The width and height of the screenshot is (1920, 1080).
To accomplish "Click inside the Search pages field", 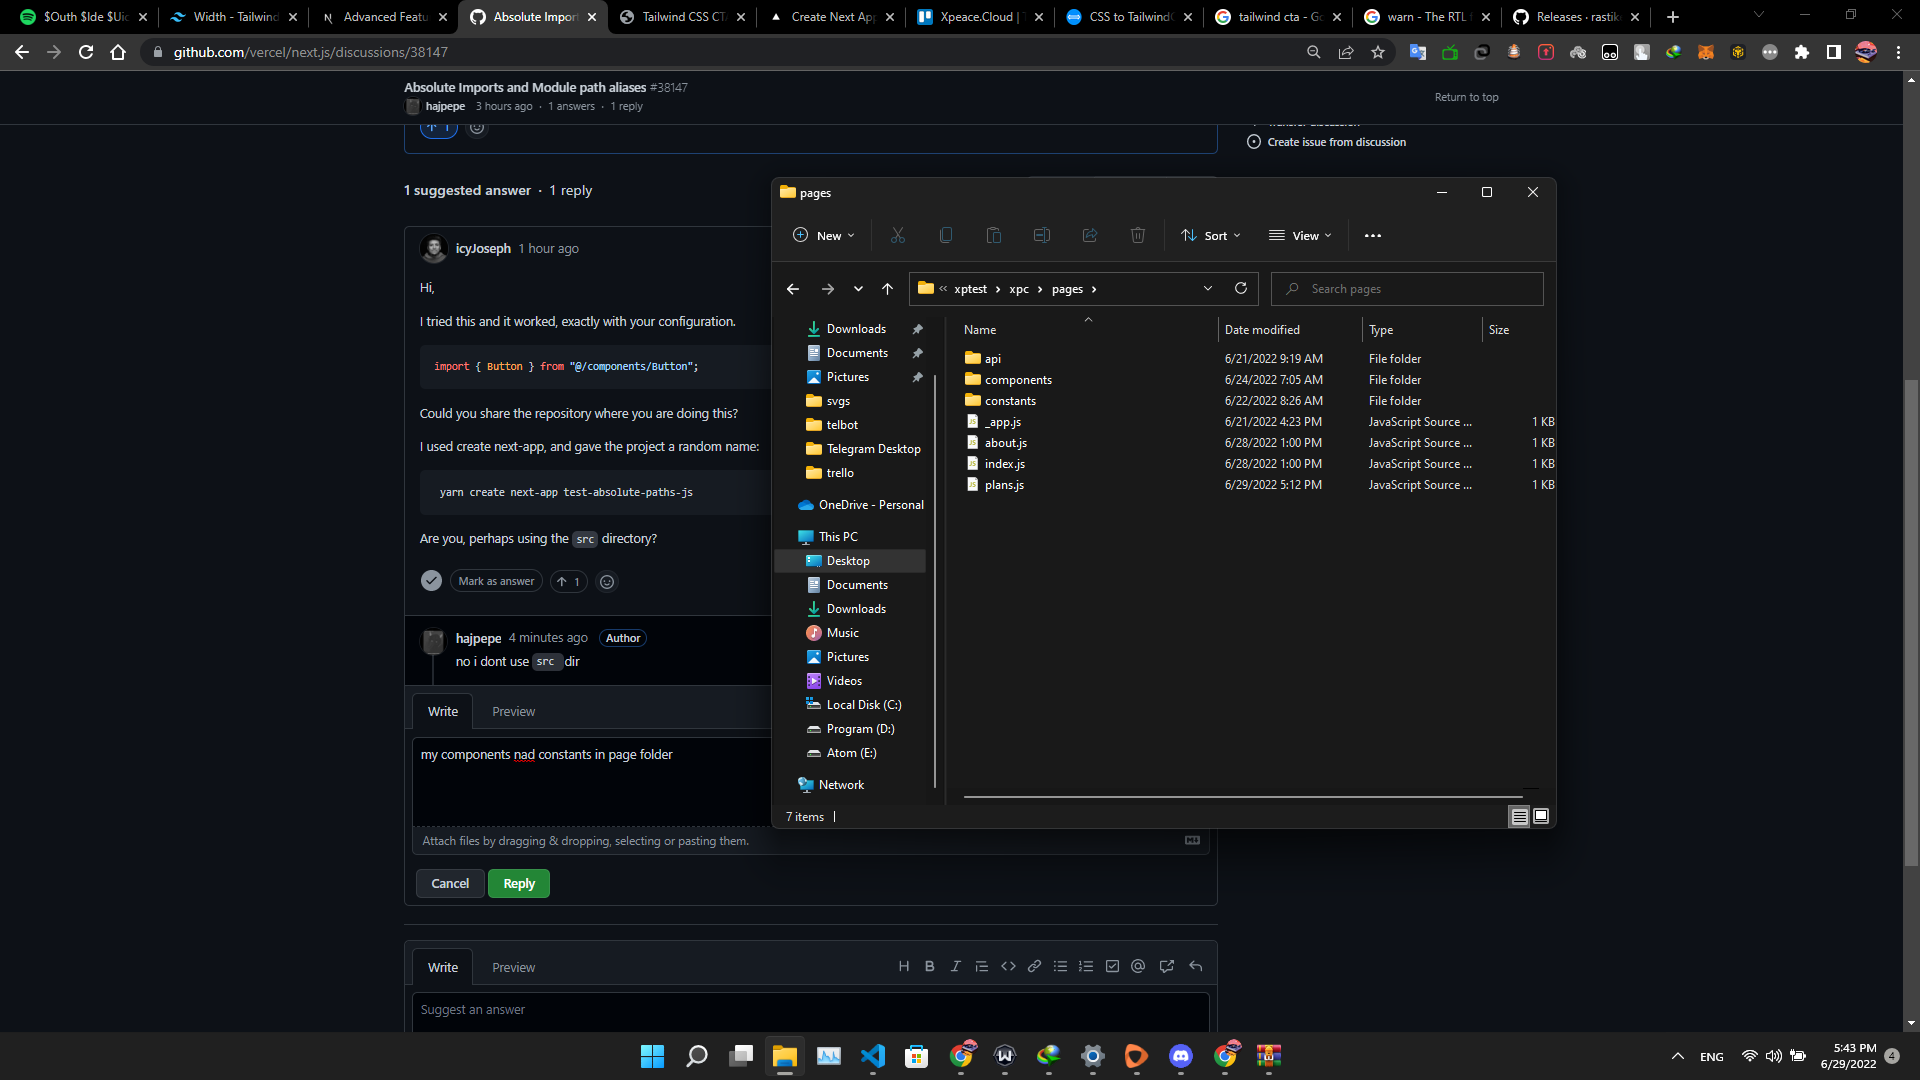I will coord(1407,288).
